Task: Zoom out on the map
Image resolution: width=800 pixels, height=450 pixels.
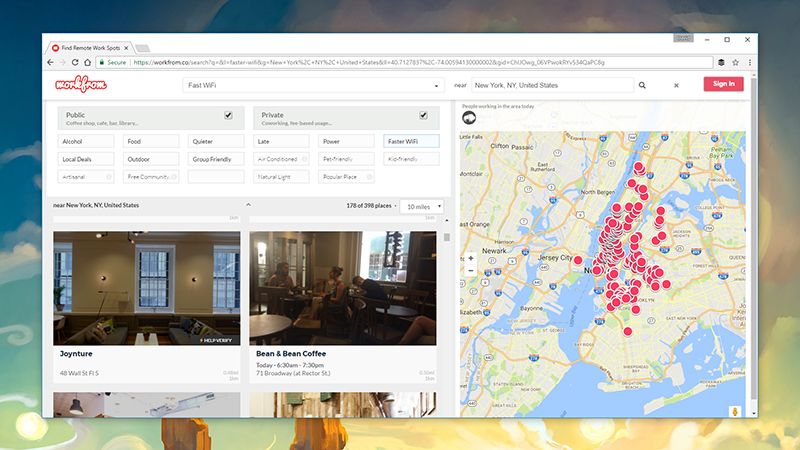Action: 470,270
